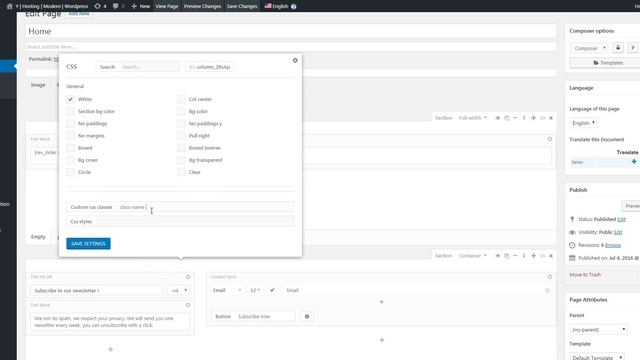Image resolution: width=640 pixels, height=360 pixels.
Task: Tick the No paddings y checkbox
Action: coord(181,124)
